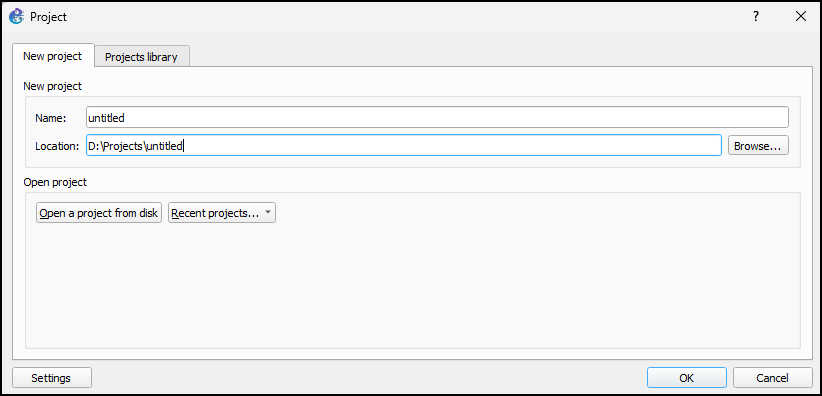The height and width of the screenshot is (396, 822).
Task: Click the "Project" title bar text
Action: tap(48, 17)
